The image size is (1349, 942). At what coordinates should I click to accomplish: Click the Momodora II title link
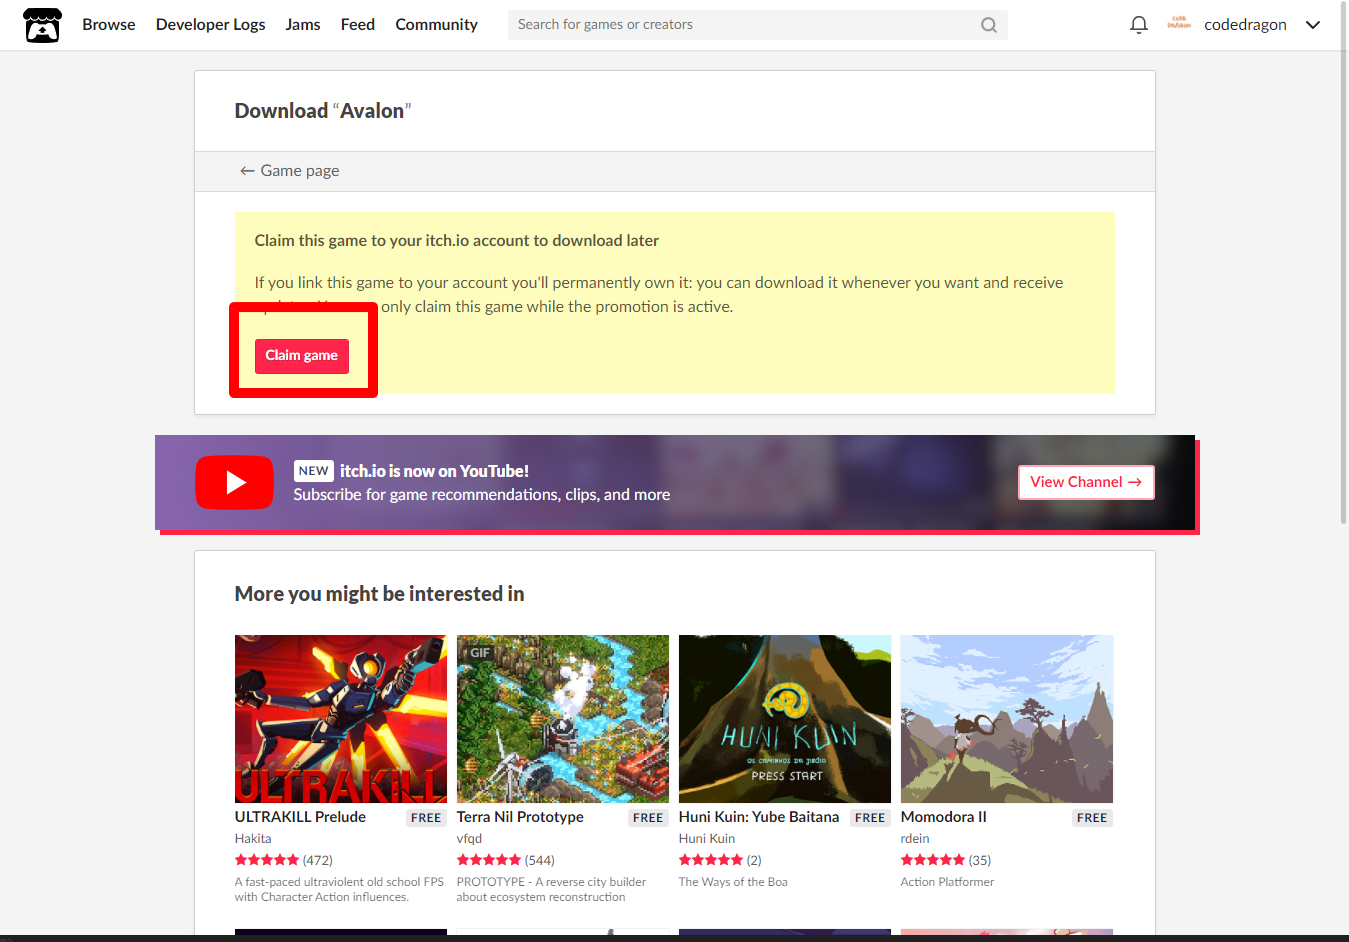[x=943, y=817]
